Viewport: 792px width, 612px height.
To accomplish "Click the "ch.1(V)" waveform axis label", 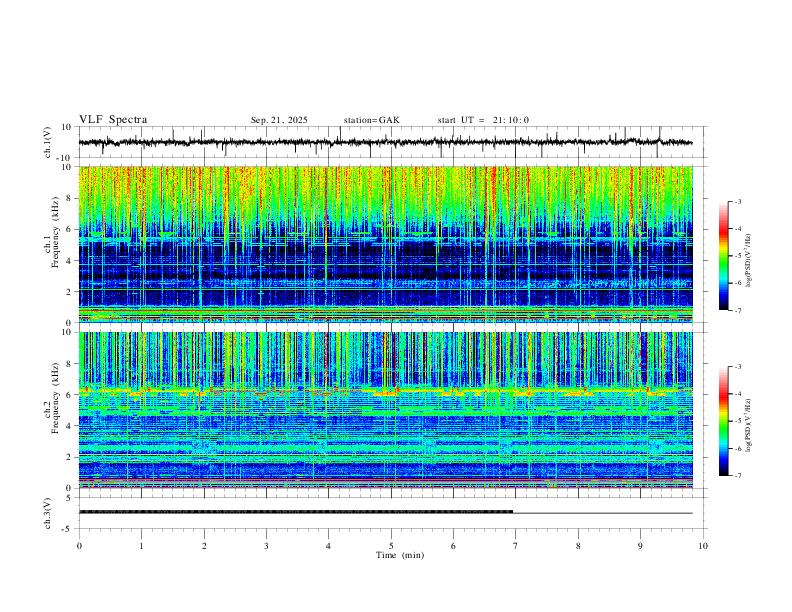I will pyautogui.click(x=48, y=142).
